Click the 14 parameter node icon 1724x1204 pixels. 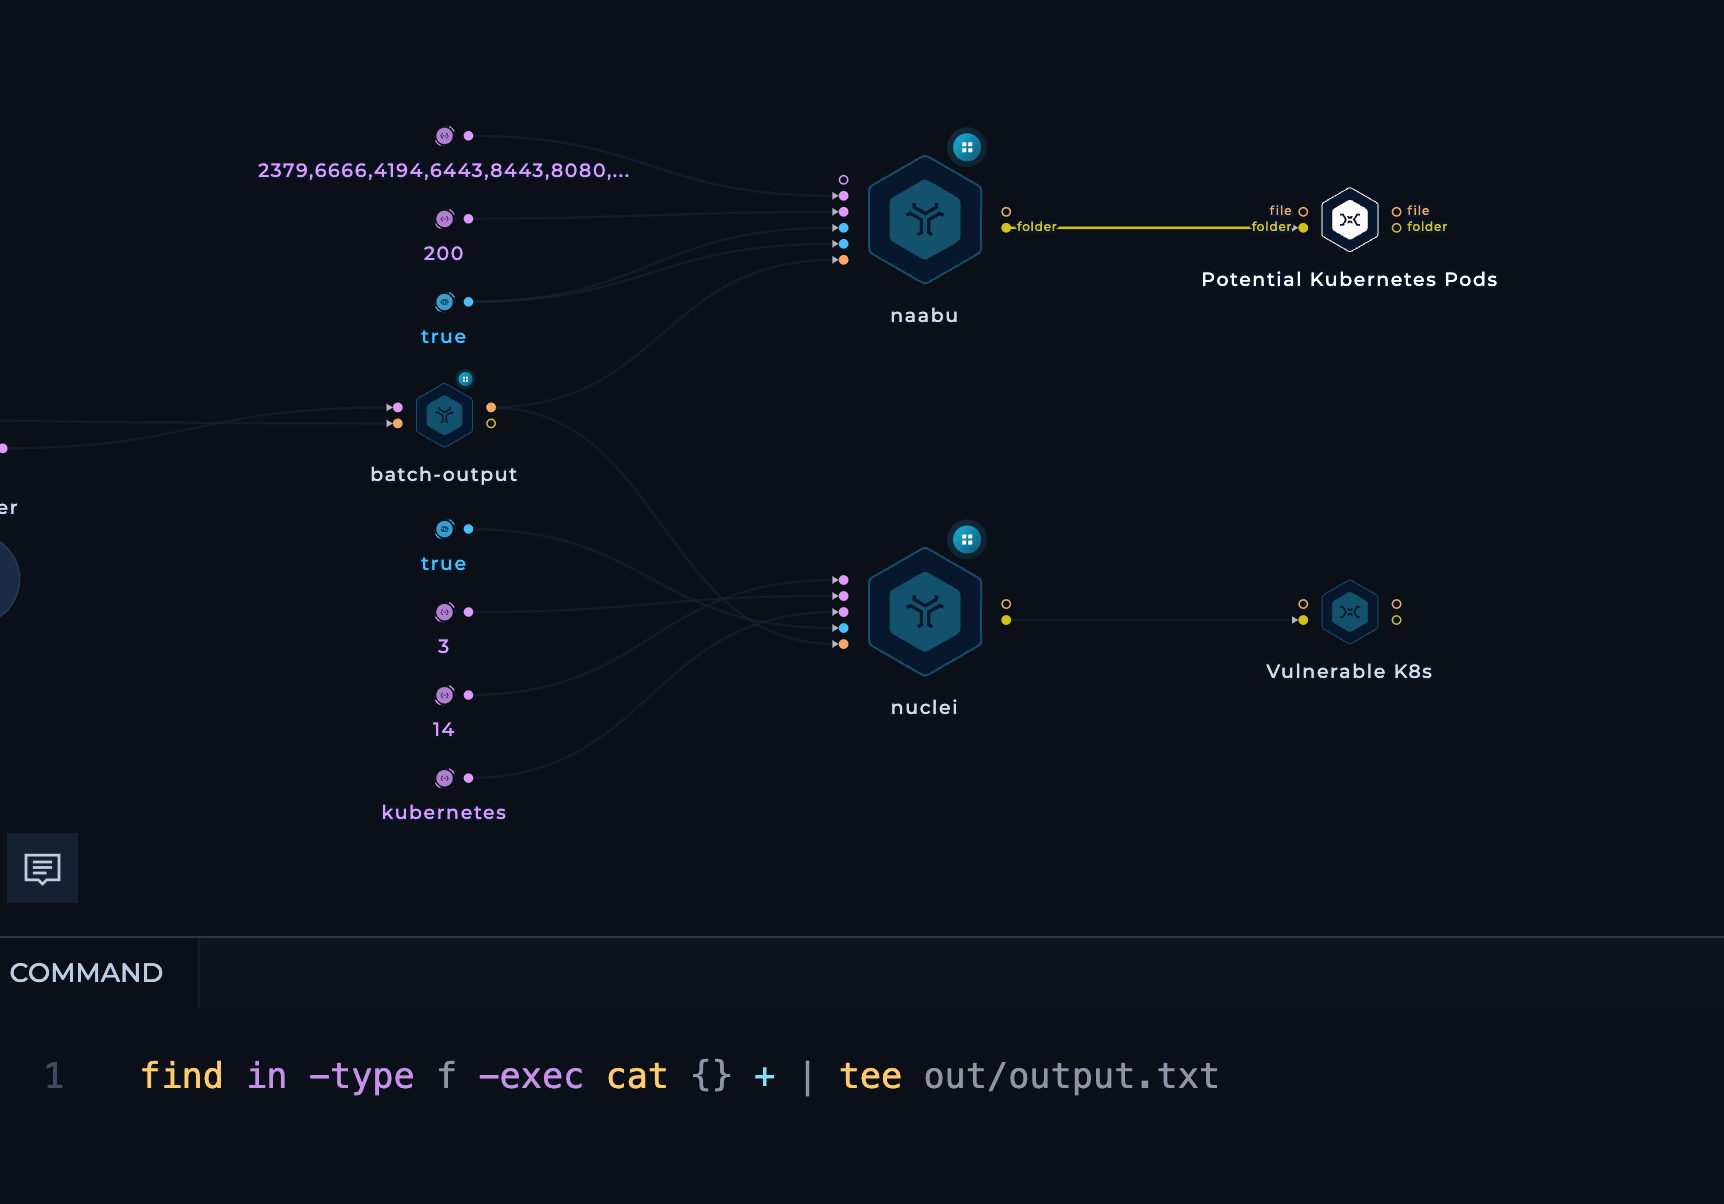tap(445, 695)
